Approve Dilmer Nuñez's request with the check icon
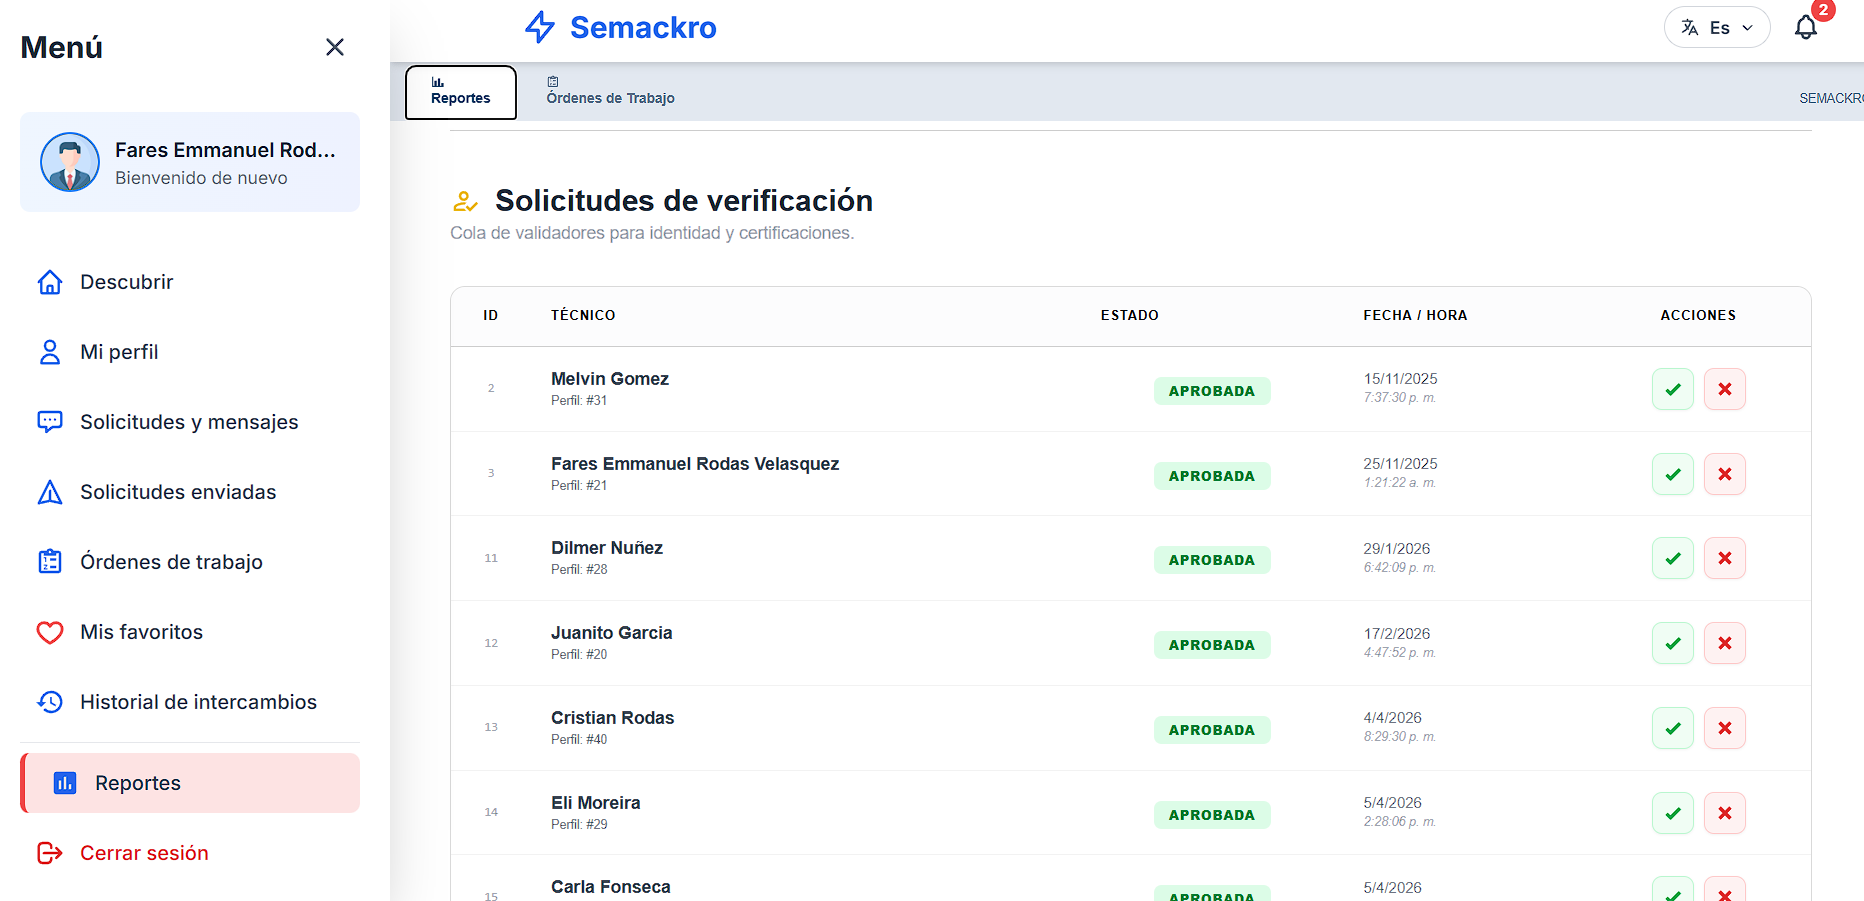Image resolution: width=1864 pixels, height=901 pixels. pyautogui.click(x=1672, y=558)
